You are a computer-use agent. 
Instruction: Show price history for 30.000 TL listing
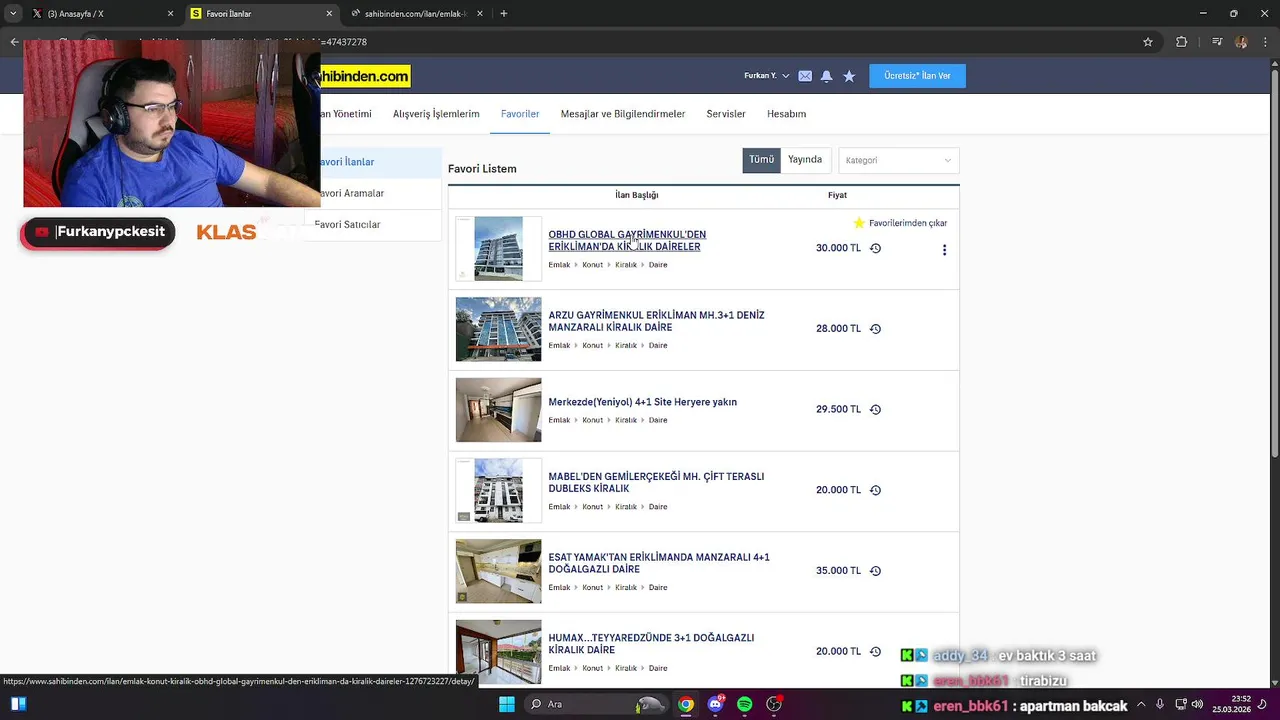point(875,248)
